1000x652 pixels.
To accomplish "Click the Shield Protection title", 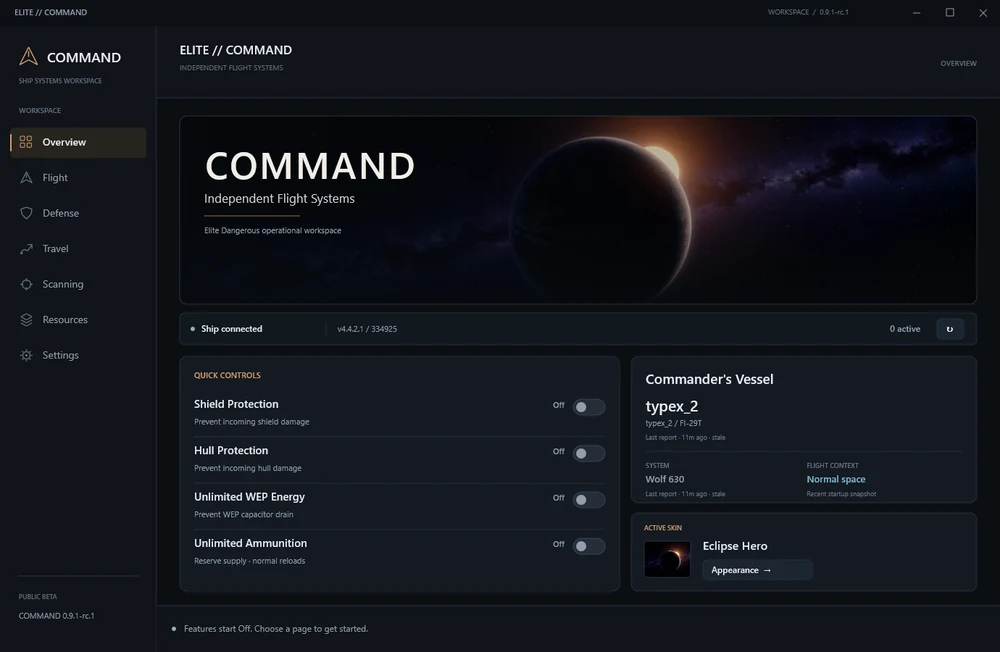I will (236, 404).
